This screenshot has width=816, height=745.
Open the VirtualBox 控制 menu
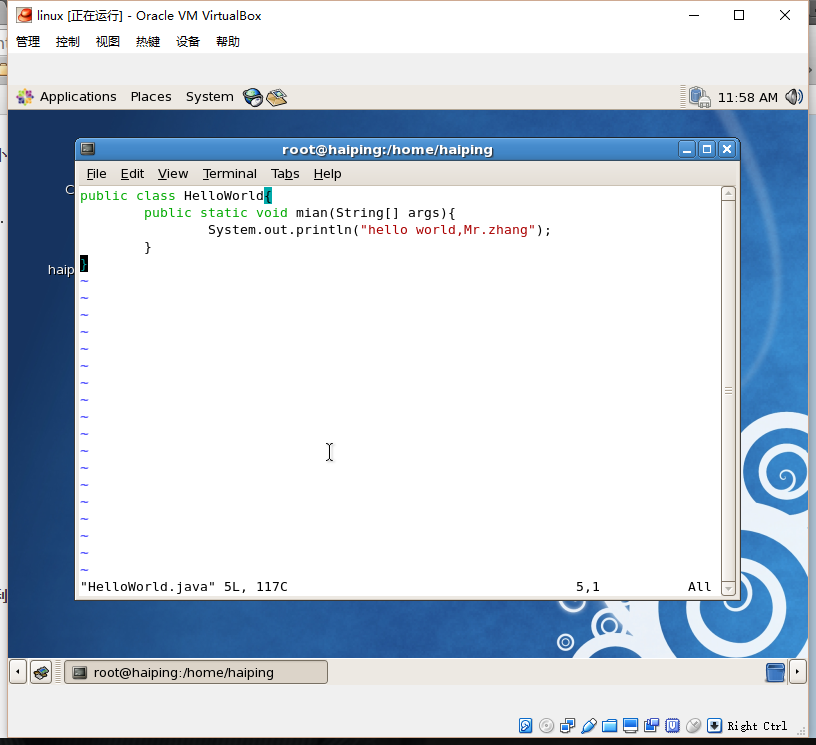click(x=68, y=42)
